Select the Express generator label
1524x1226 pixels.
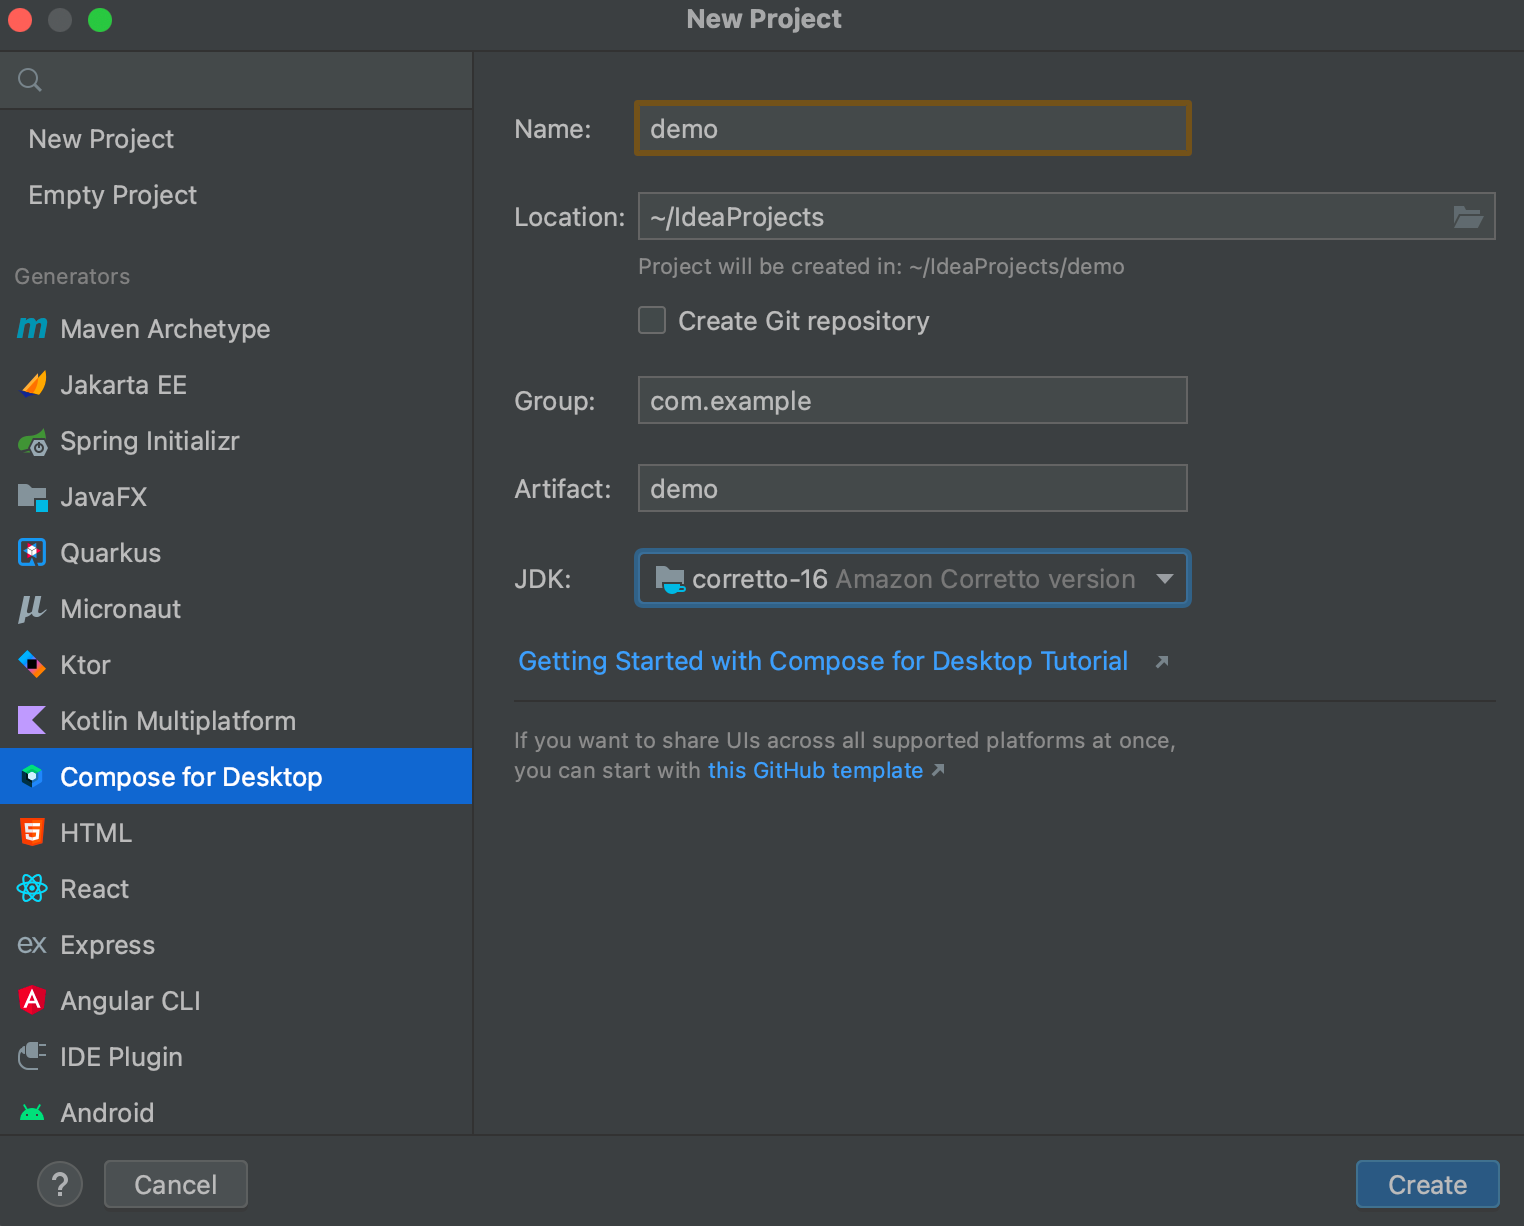(x=107, y=944)
